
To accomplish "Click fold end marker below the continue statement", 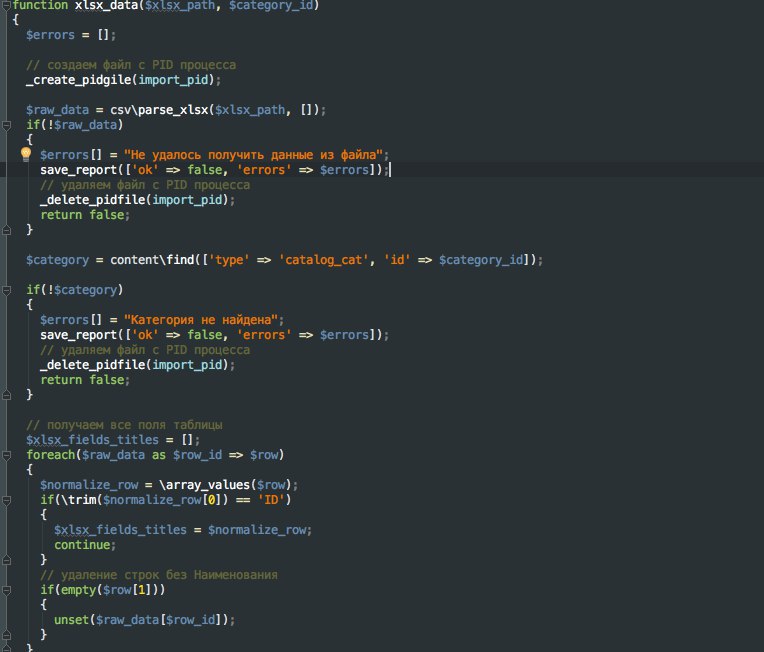I will pos(6,560).
